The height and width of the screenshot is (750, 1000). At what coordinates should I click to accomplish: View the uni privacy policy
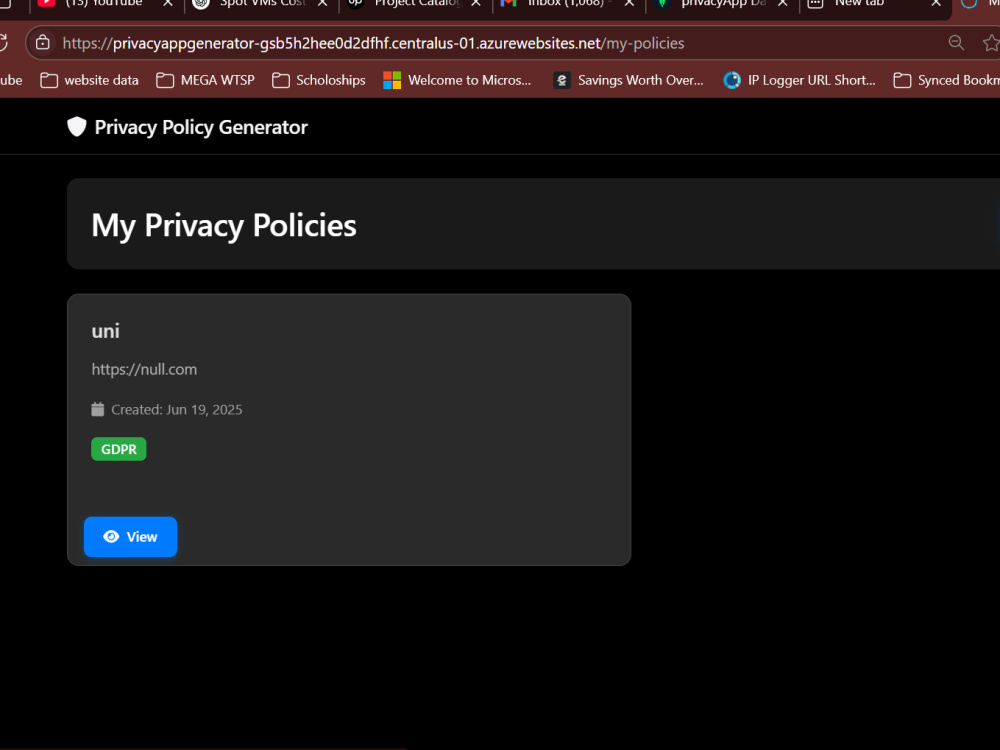coord(130,536)
